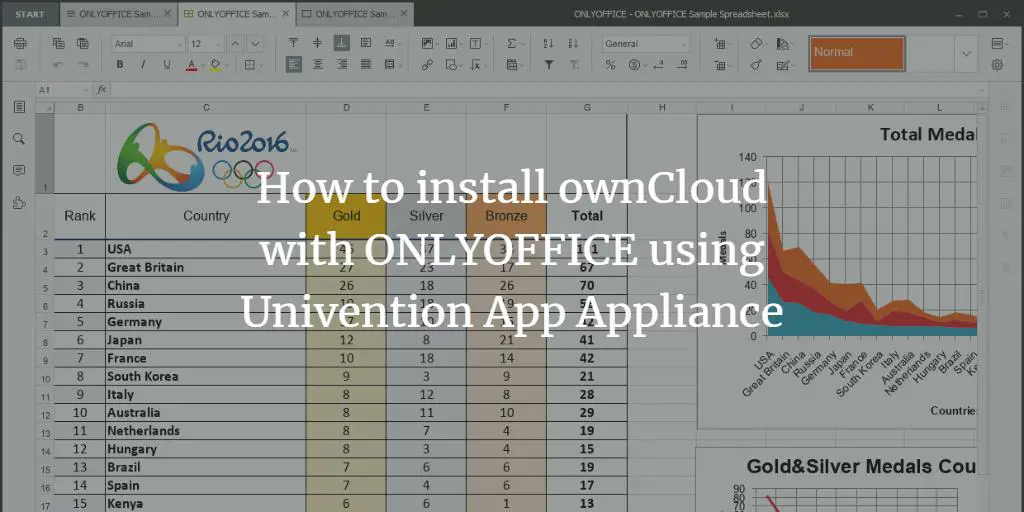Insert cells icon
This screenshot has height=512, width=1024.
721,43
